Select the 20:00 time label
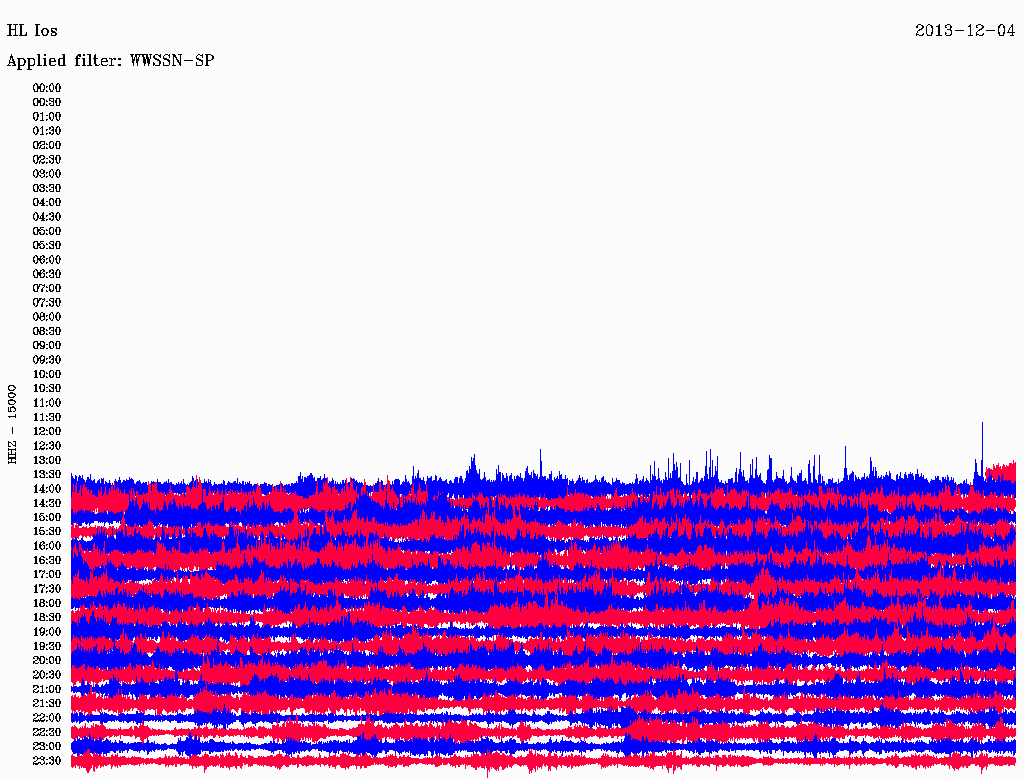The image size is (1024, 780). [x=47, y=660]
